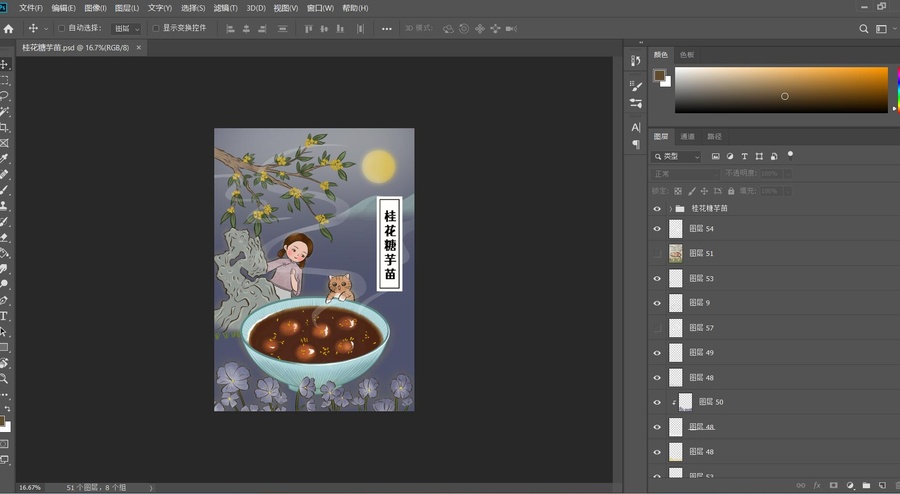Click the 16.67% zoom field in status bar
This screenshot has height=494, width=900.
point(30,488)
